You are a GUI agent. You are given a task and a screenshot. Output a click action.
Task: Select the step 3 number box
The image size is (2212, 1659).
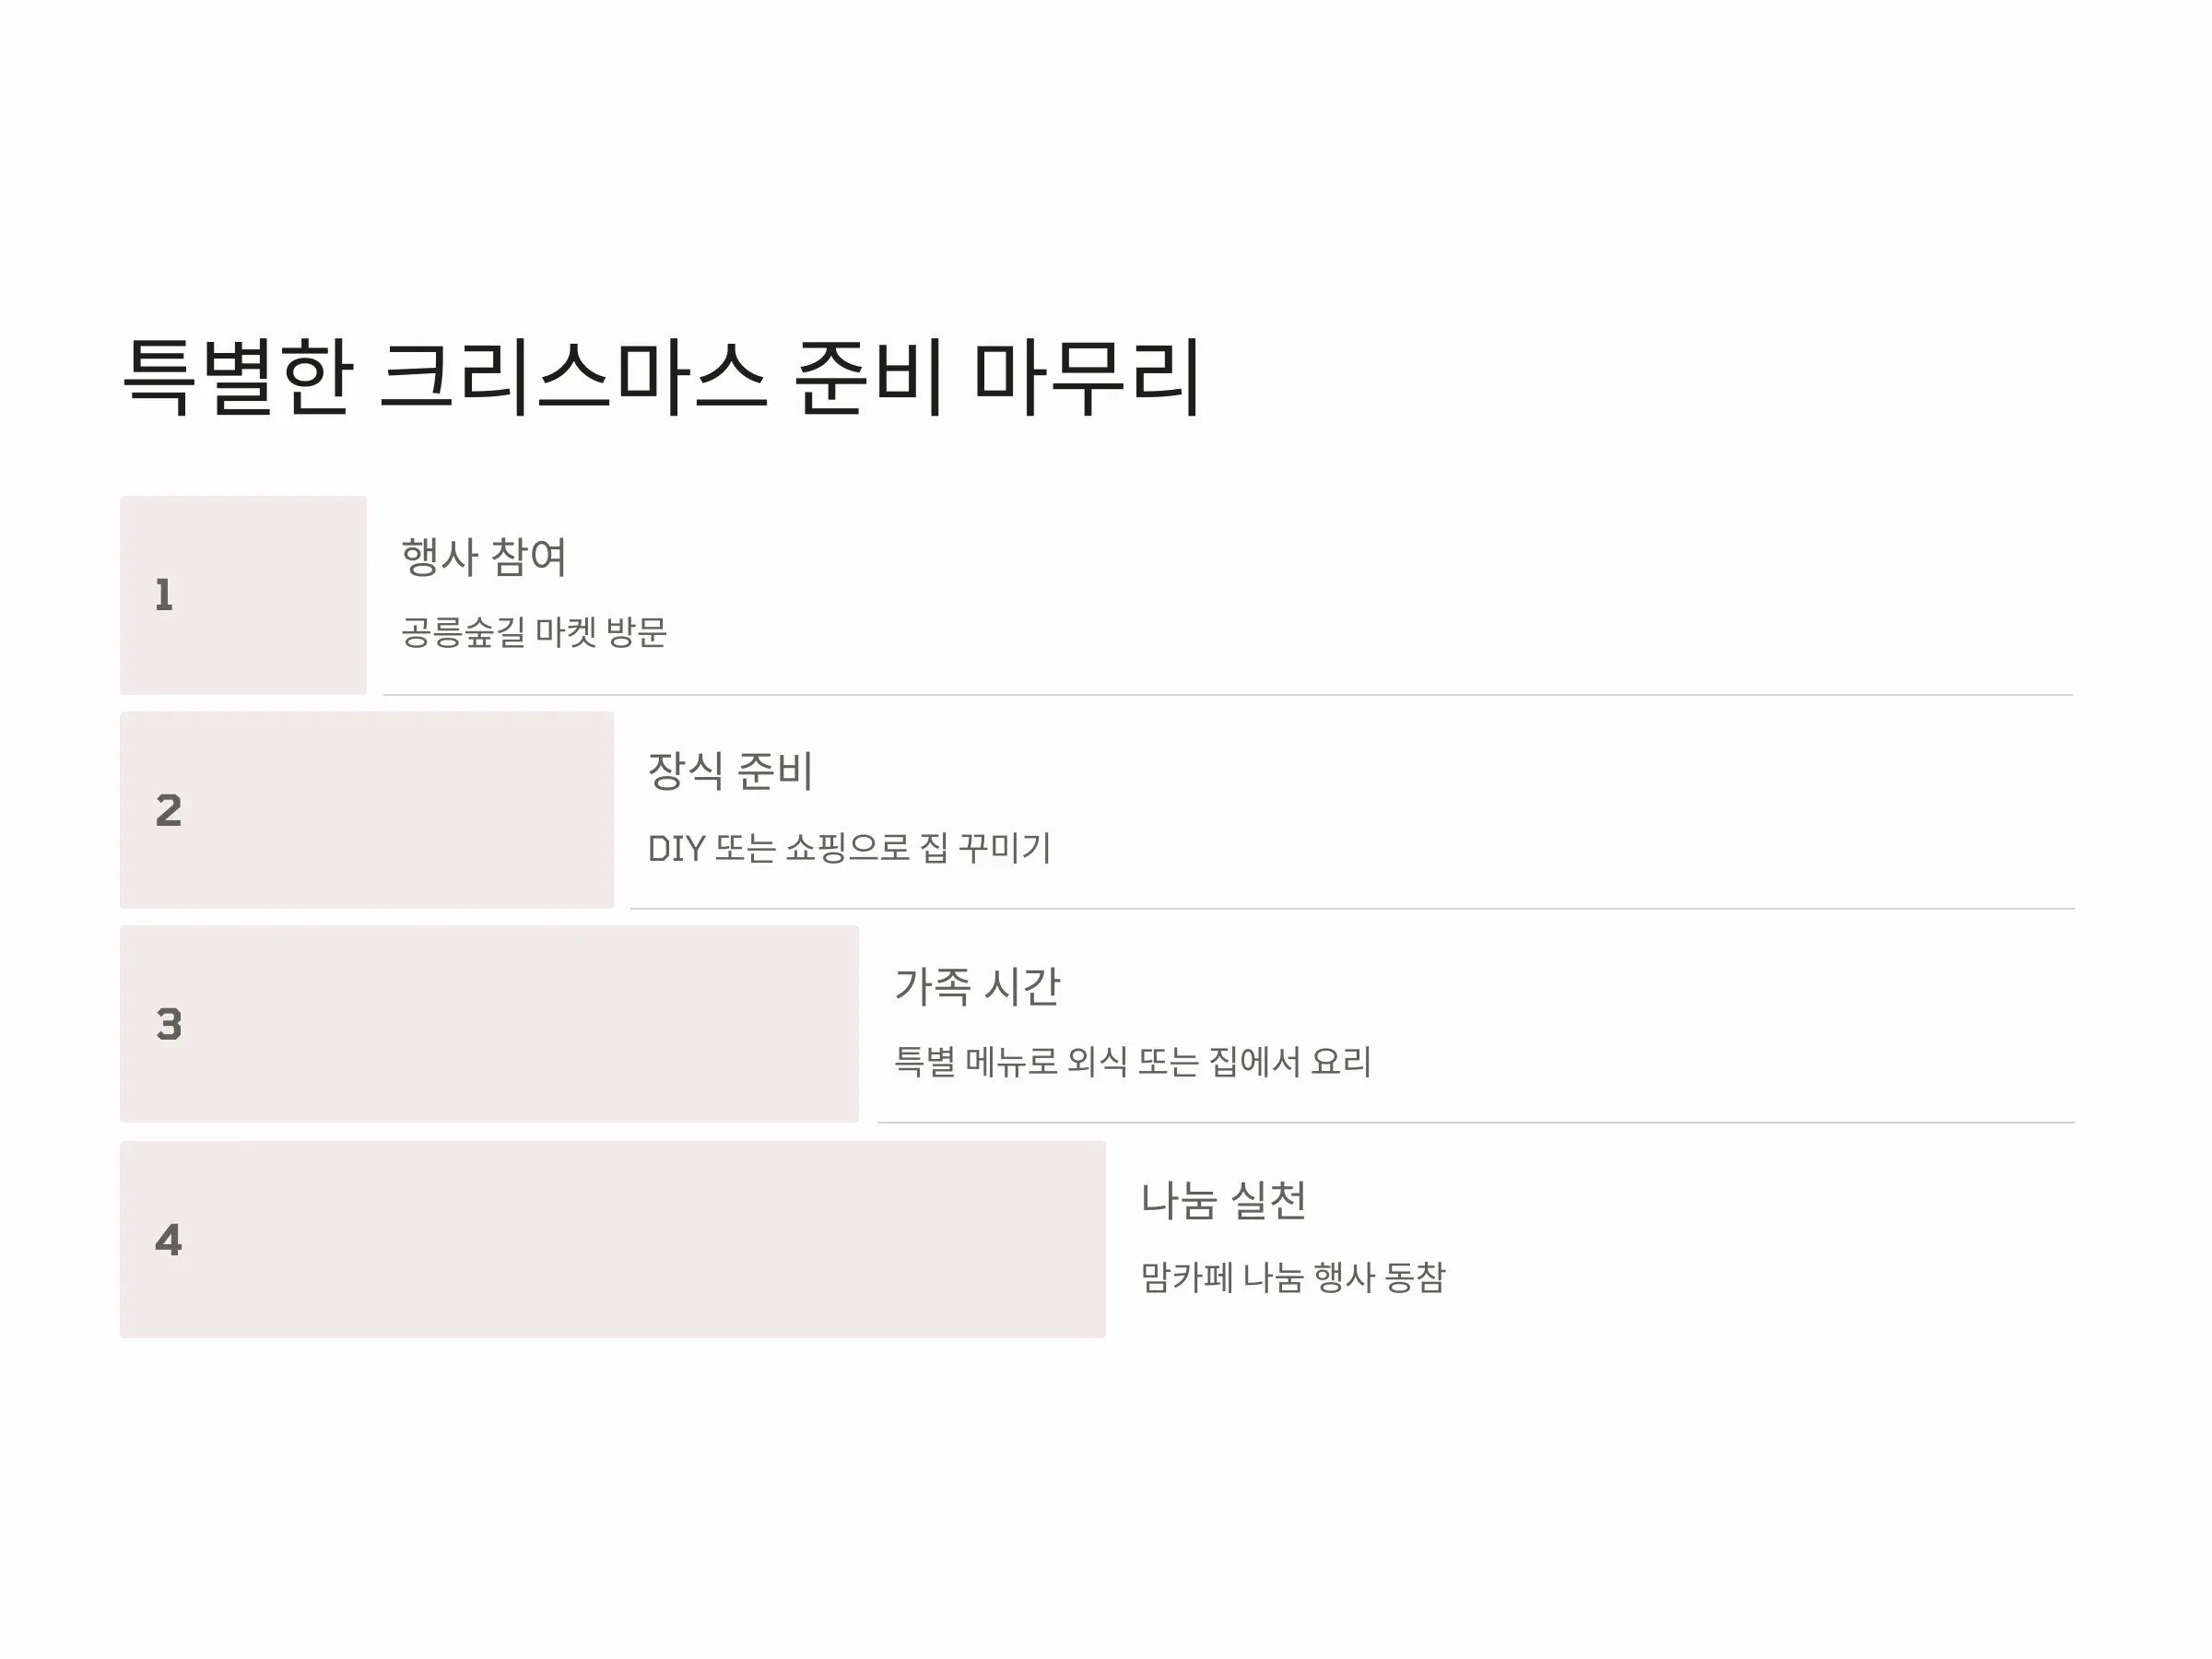(489, 1024)
